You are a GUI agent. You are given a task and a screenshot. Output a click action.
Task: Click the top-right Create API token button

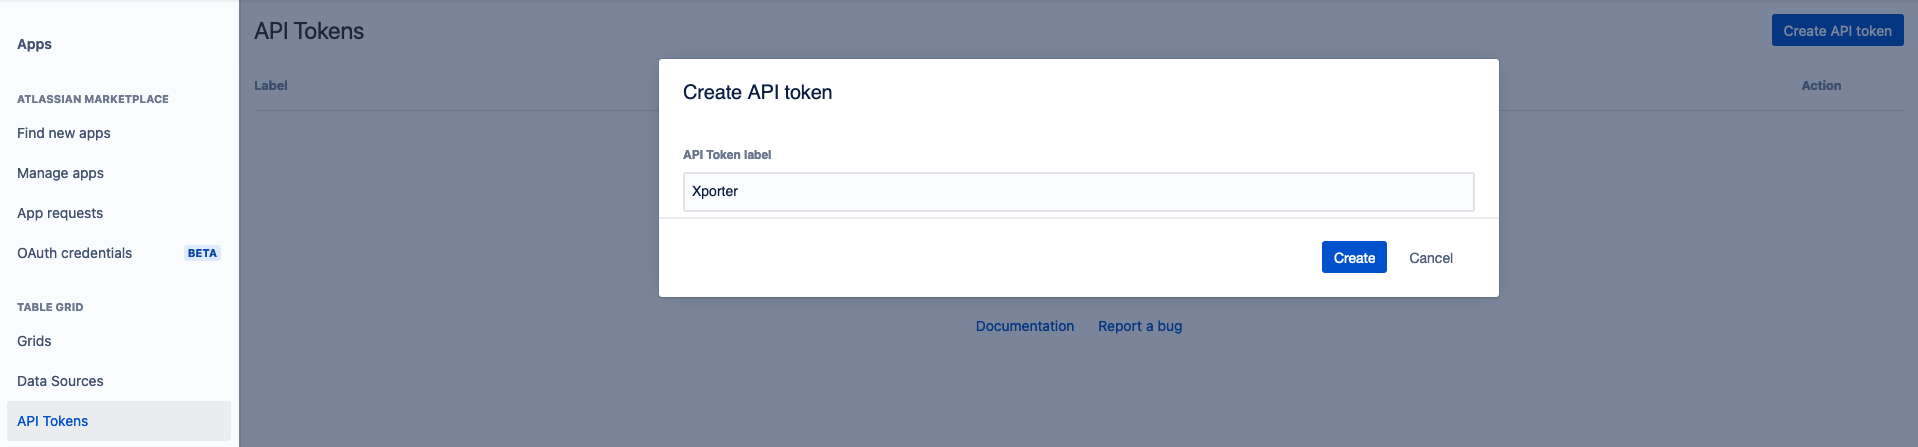[1837, 31]
